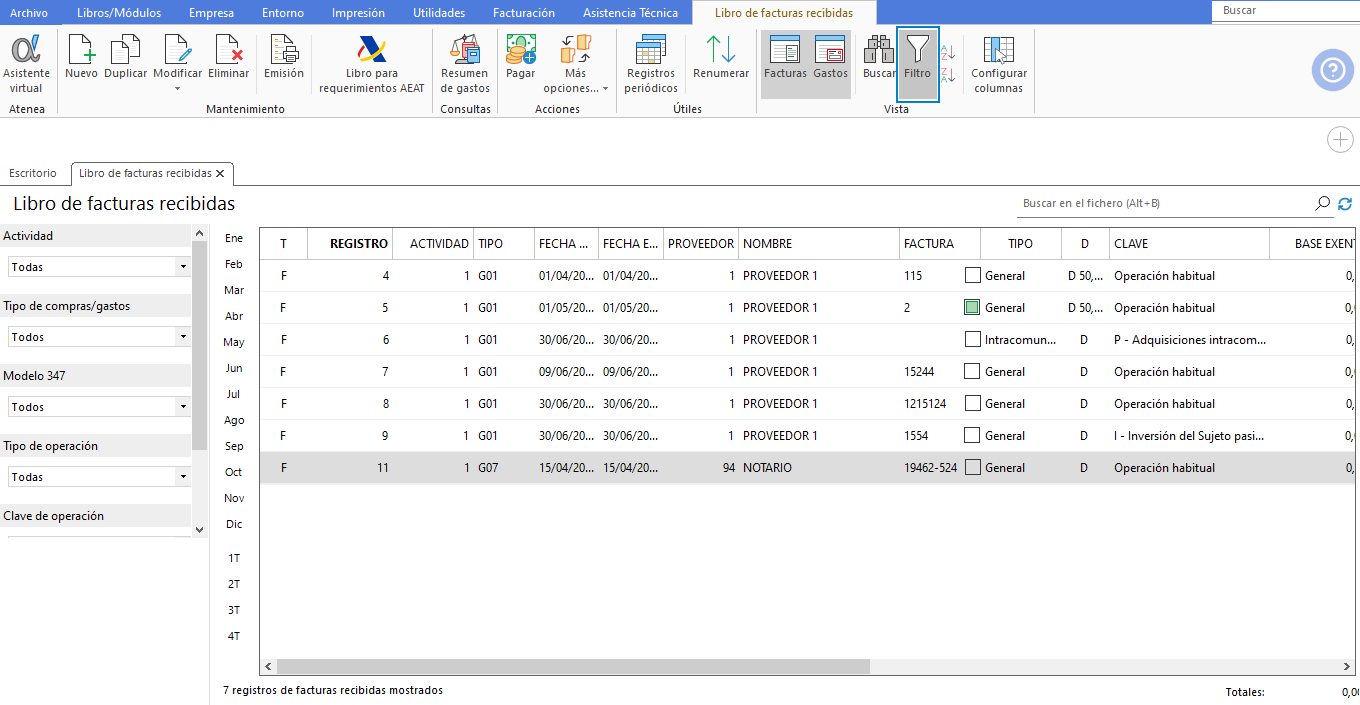Open the Tipo de operación dropdown
1360x705 pixels.
(99, 477)
